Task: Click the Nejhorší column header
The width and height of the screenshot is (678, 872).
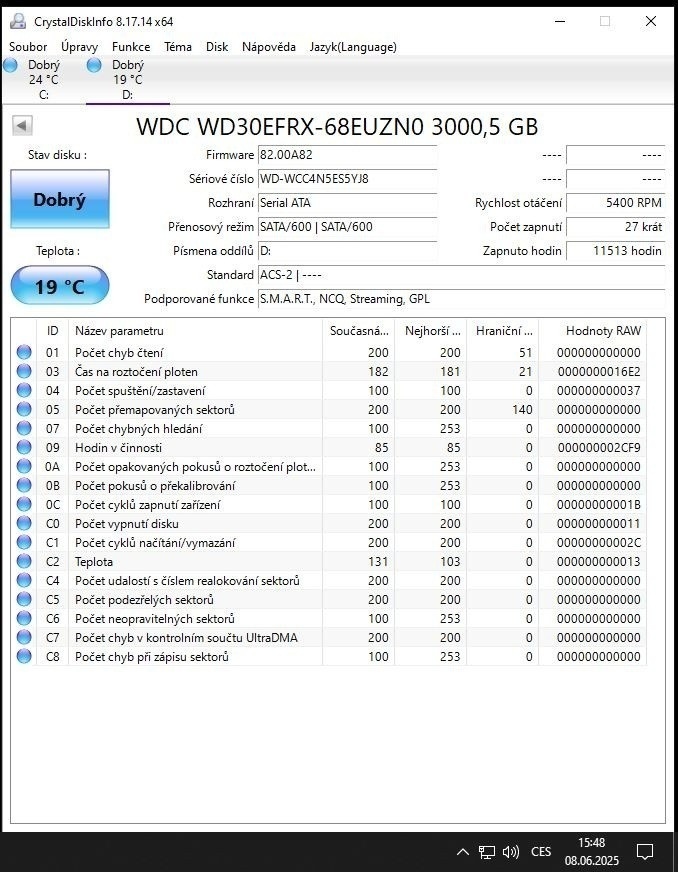Action: pyautogui.click(x=430, y=331)
